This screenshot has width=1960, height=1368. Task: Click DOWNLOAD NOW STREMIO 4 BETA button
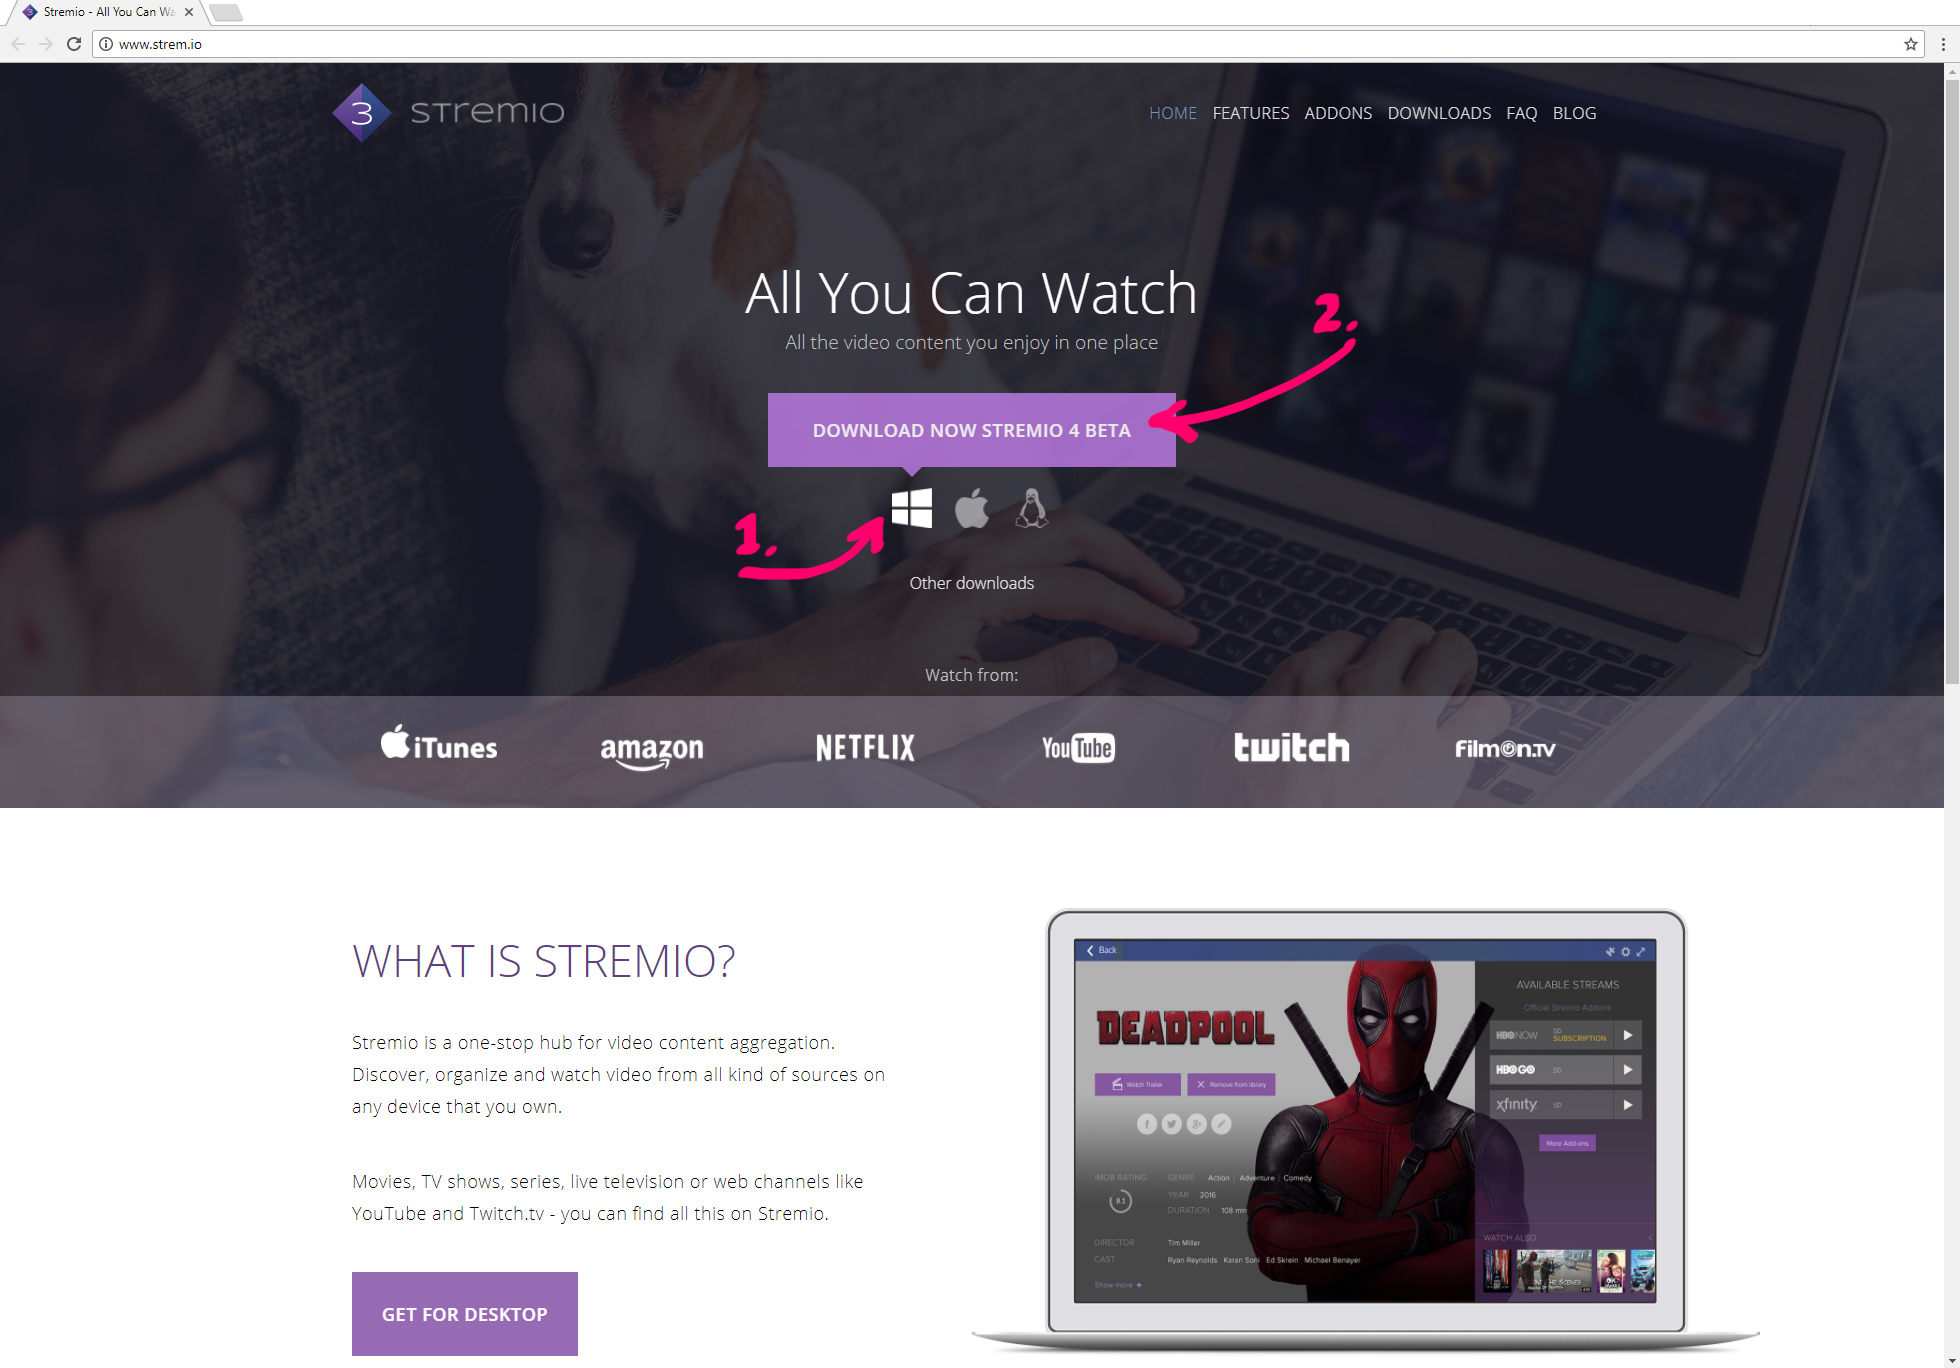[973, 430]
